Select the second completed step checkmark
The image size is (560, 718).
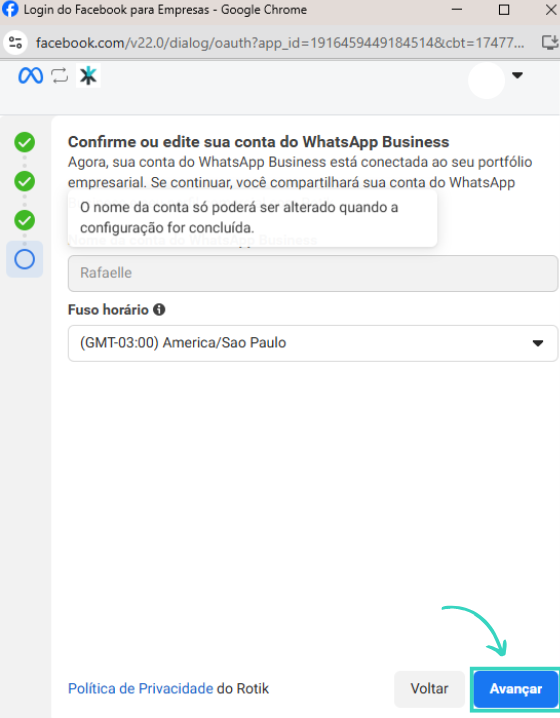(x=24, y=181)
